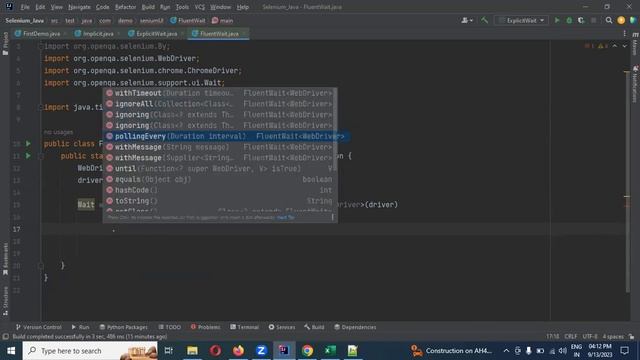Click the Next Tip link in completion popup

point(285,218)
